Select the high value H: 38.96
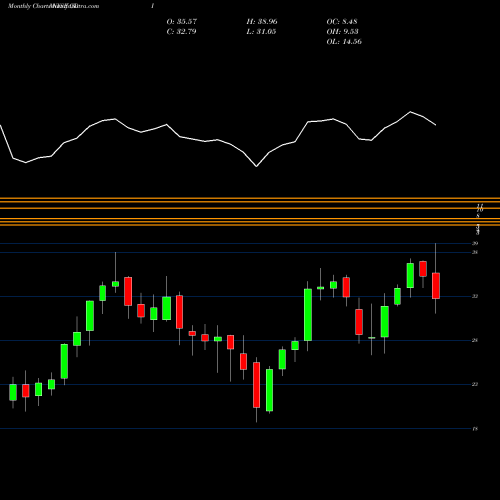Screen dimensions: 500x500 pyautogui.click(x=262, y=22)
